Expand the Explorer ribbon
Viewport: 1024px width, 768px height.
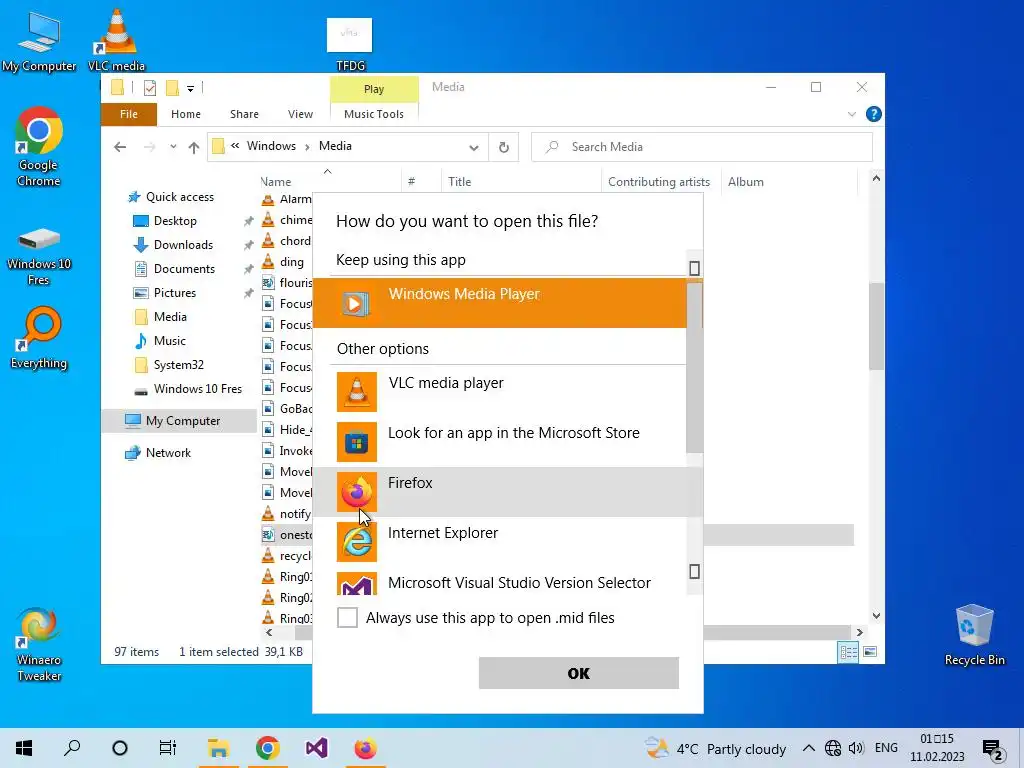(852, 114)
